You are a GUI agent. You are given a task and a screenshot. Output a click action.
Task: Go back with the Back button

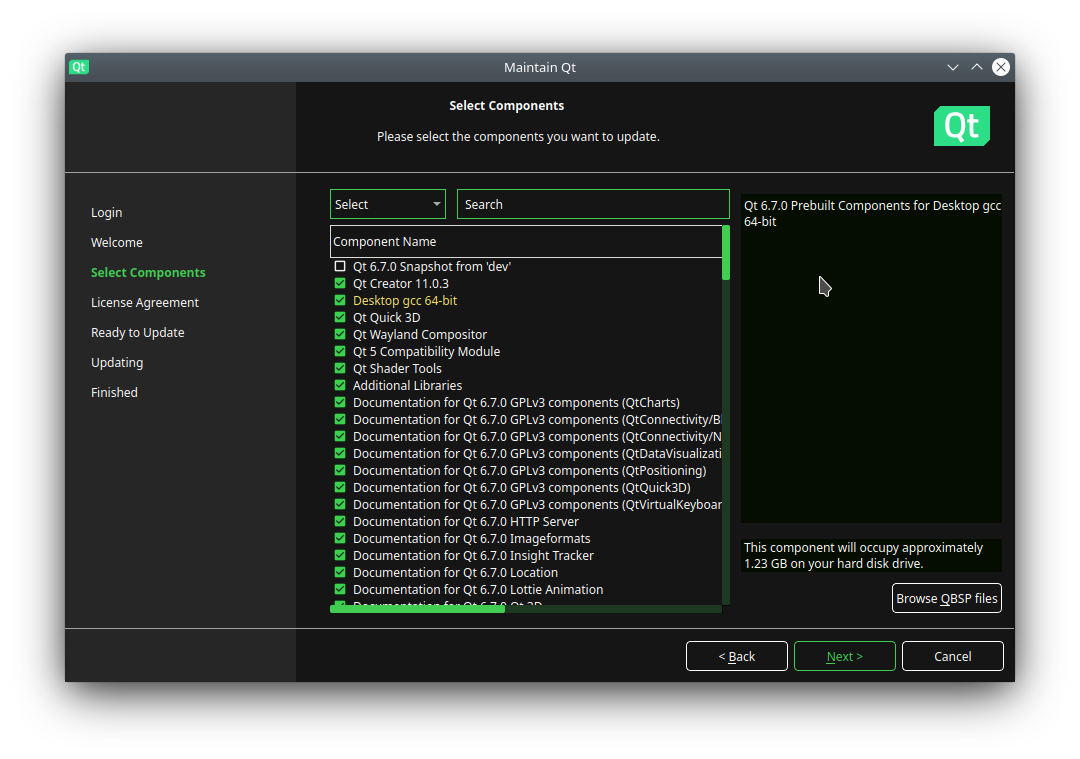(x=737, y=656)
